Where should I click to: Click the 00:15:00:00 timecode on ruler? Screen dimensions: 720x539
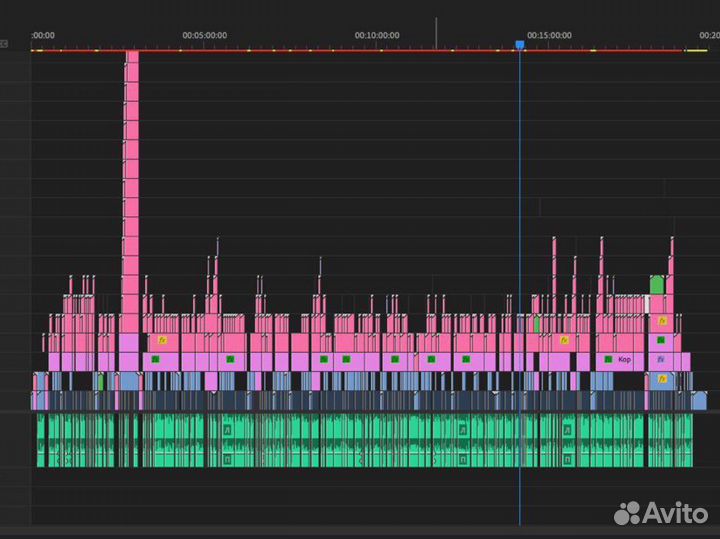click(x=550, y=35)
